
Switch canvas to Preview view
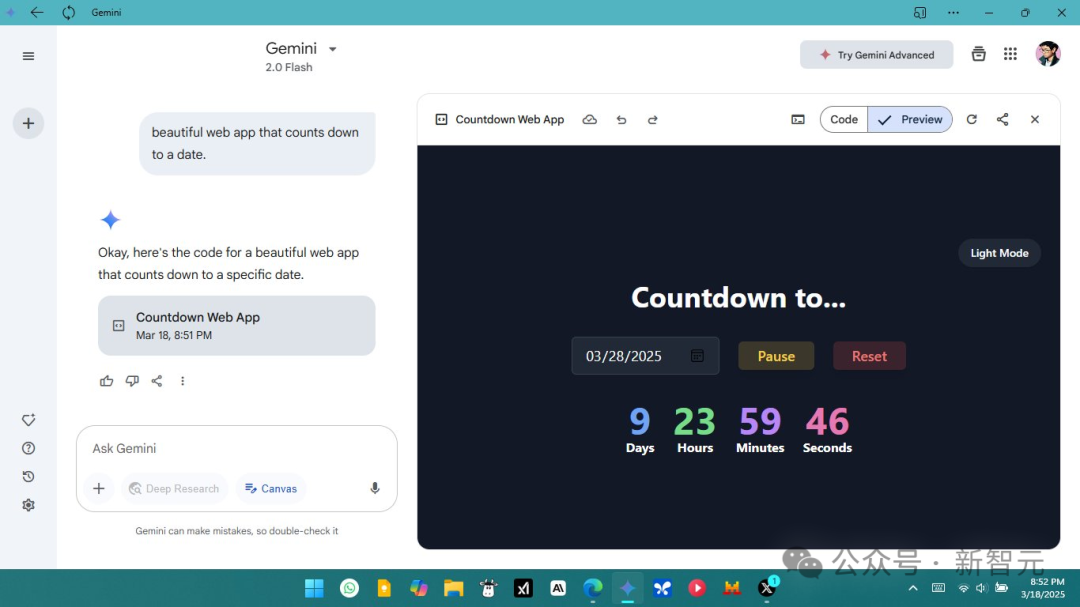click(910, 119)
